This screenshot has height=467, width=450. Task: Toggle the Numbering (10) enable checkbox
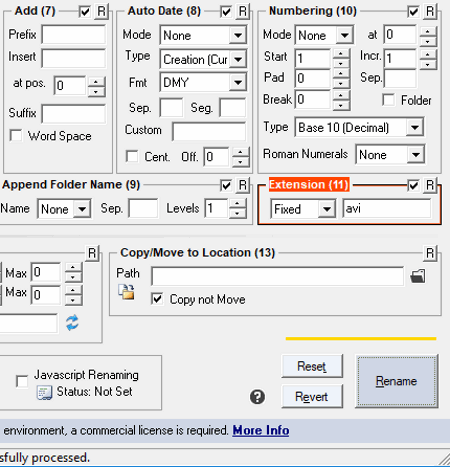tap(413, 12)
